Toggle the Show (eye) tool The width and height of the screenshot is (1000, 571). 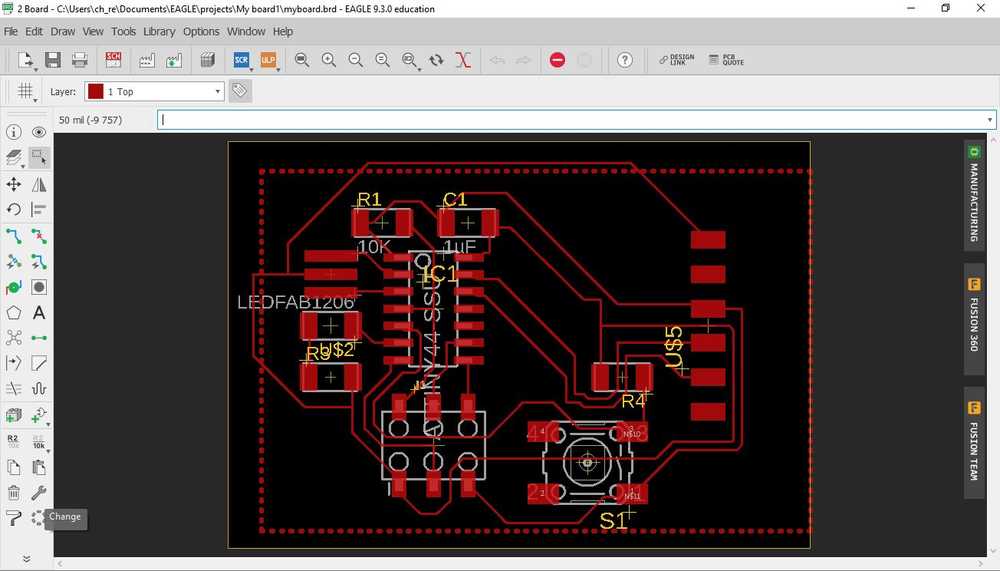[x=39, y=132]
